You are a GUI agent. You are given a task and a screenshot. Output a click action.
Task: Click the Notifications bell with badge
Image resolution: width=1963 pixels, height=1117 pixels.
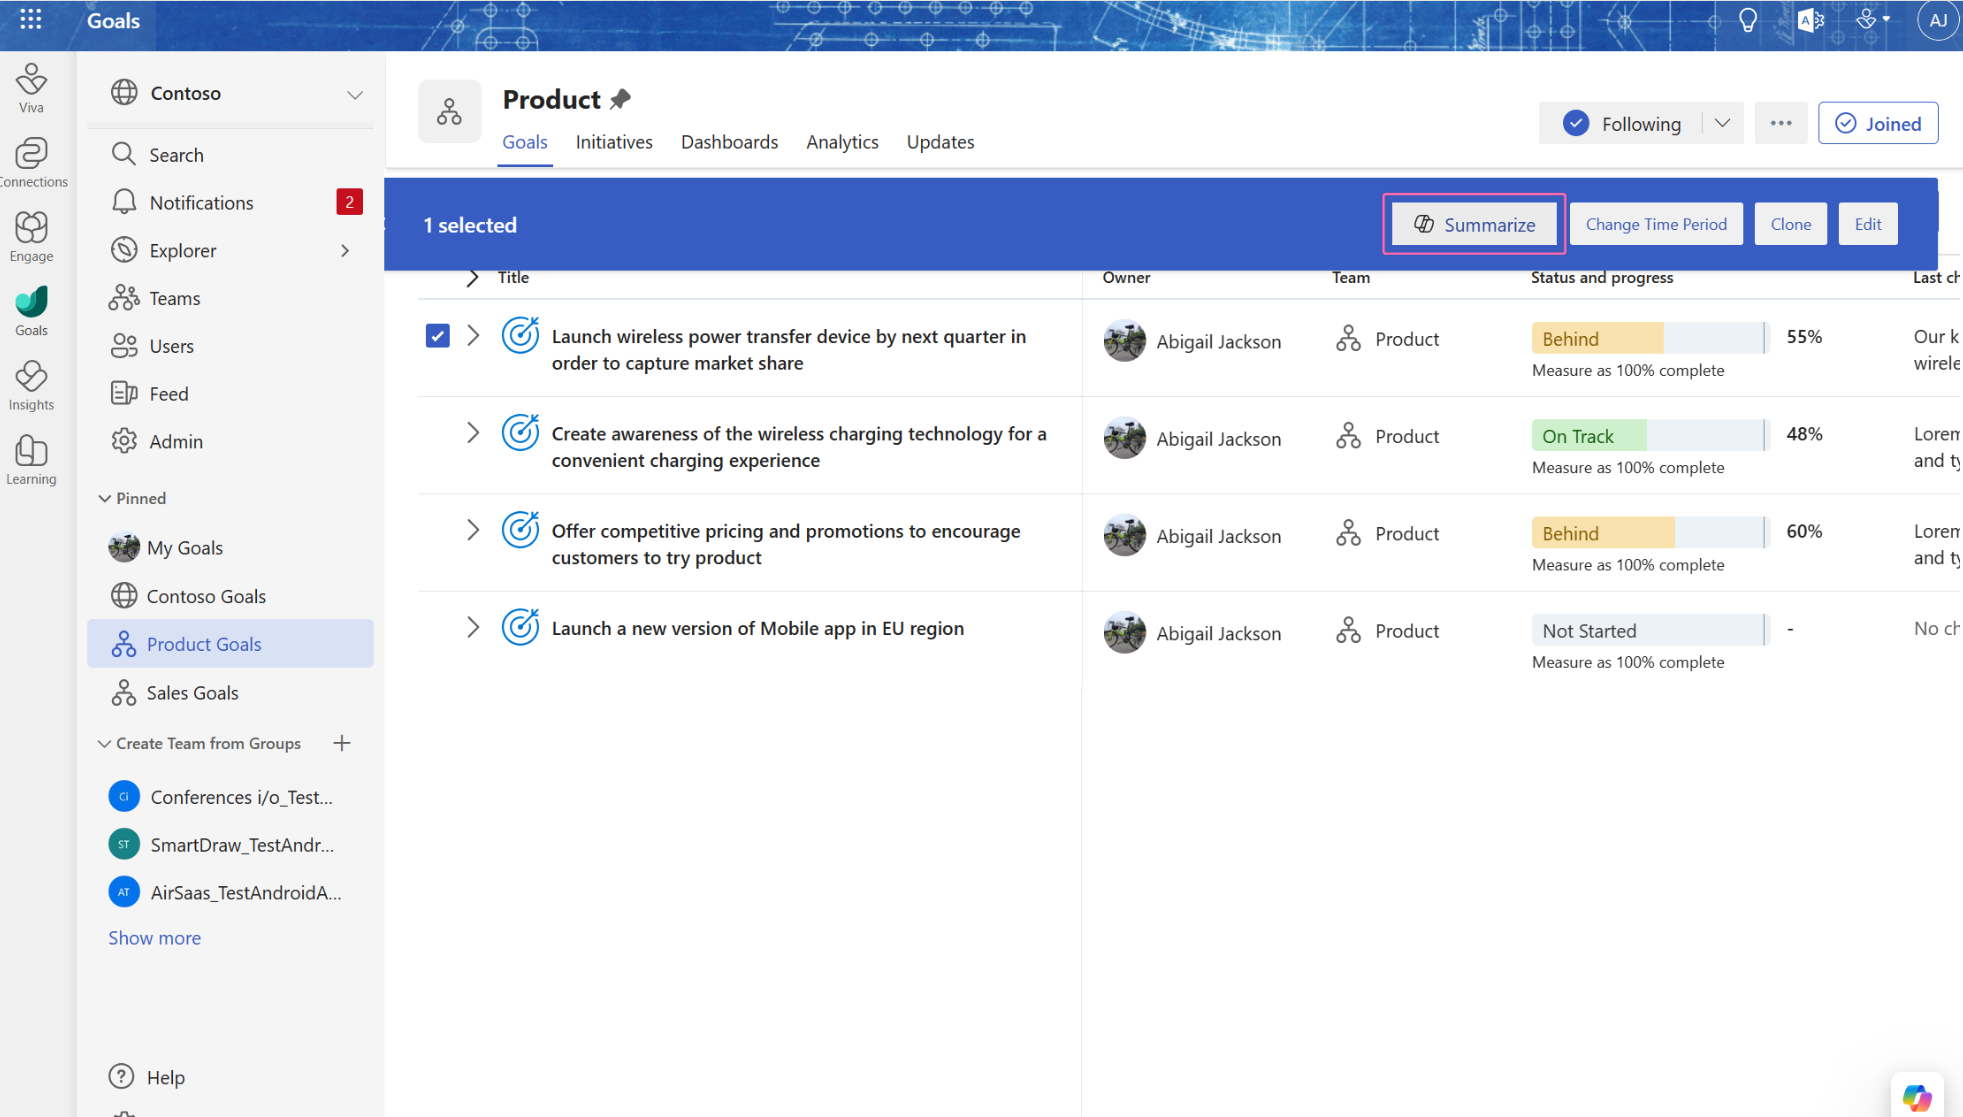click(200, 202)
